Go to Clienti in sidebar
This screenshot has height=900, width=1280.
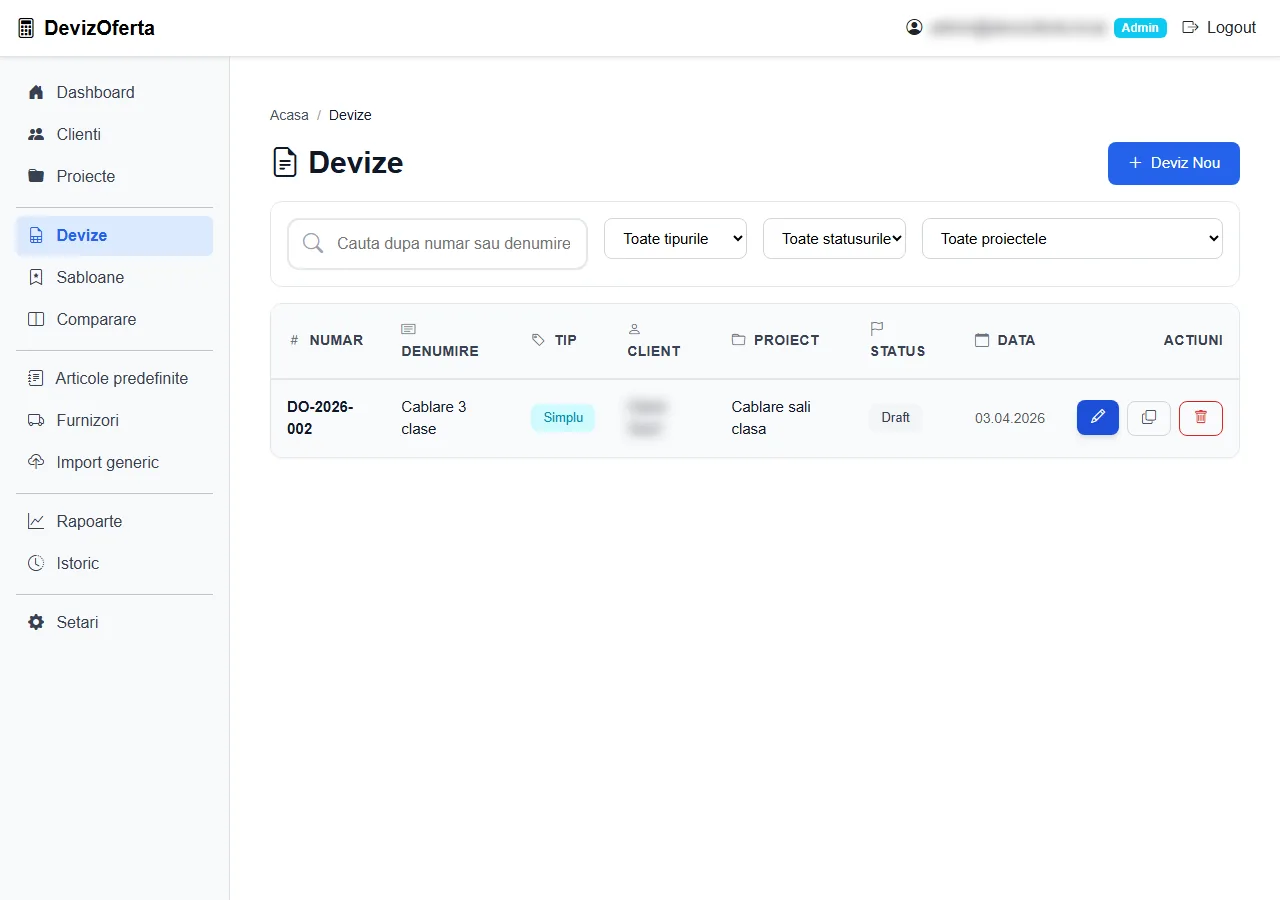[114, 134]
